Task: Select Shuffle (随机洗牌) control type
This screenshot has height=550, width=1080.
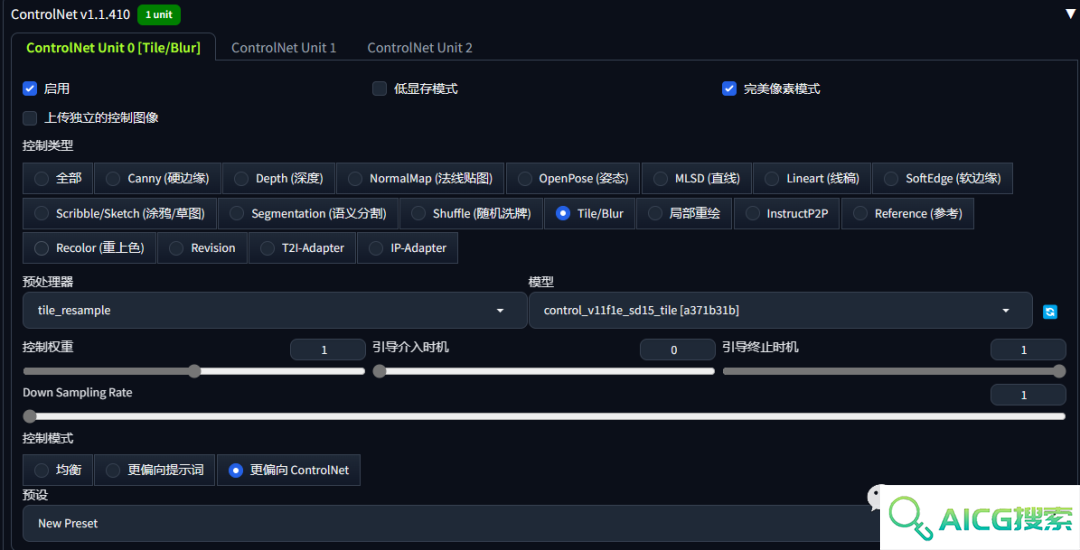Action: point(471,213)
